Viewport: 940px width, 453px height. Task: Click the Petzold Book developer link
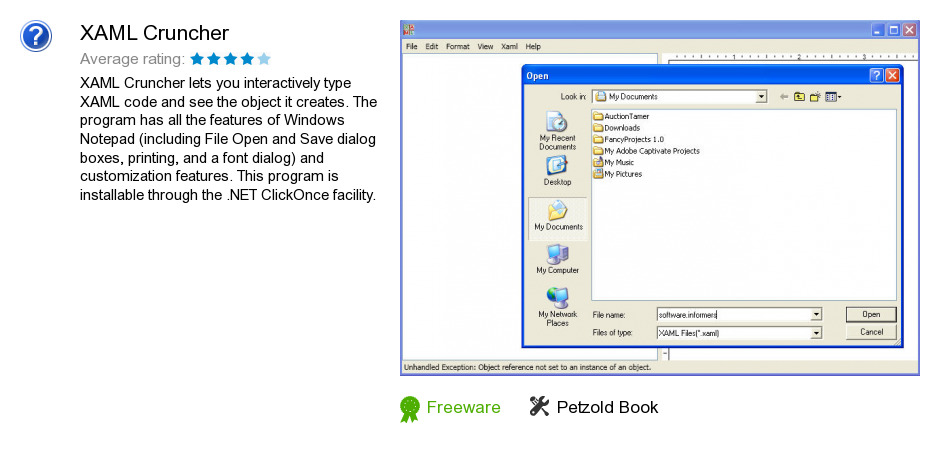pos(607,407)
